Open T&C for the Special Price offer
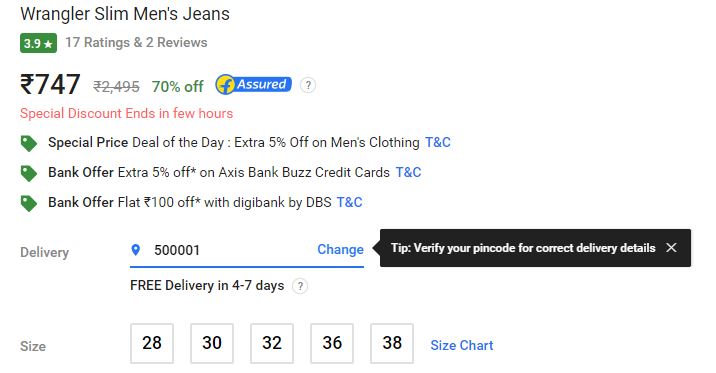Image resolution: width=716 pixels, height=373 pixels. click(x=437, y=142)
